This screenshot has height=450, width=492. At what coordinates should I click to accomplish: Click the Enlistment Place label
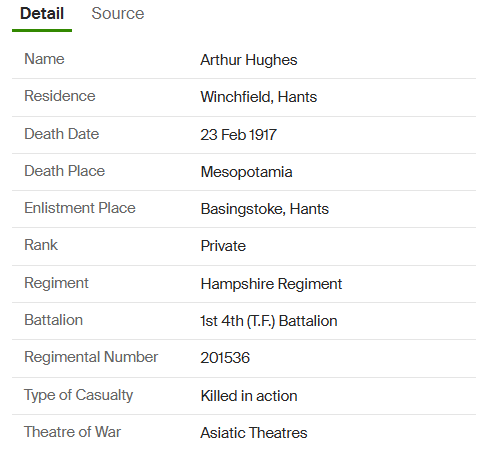(80, 208)
